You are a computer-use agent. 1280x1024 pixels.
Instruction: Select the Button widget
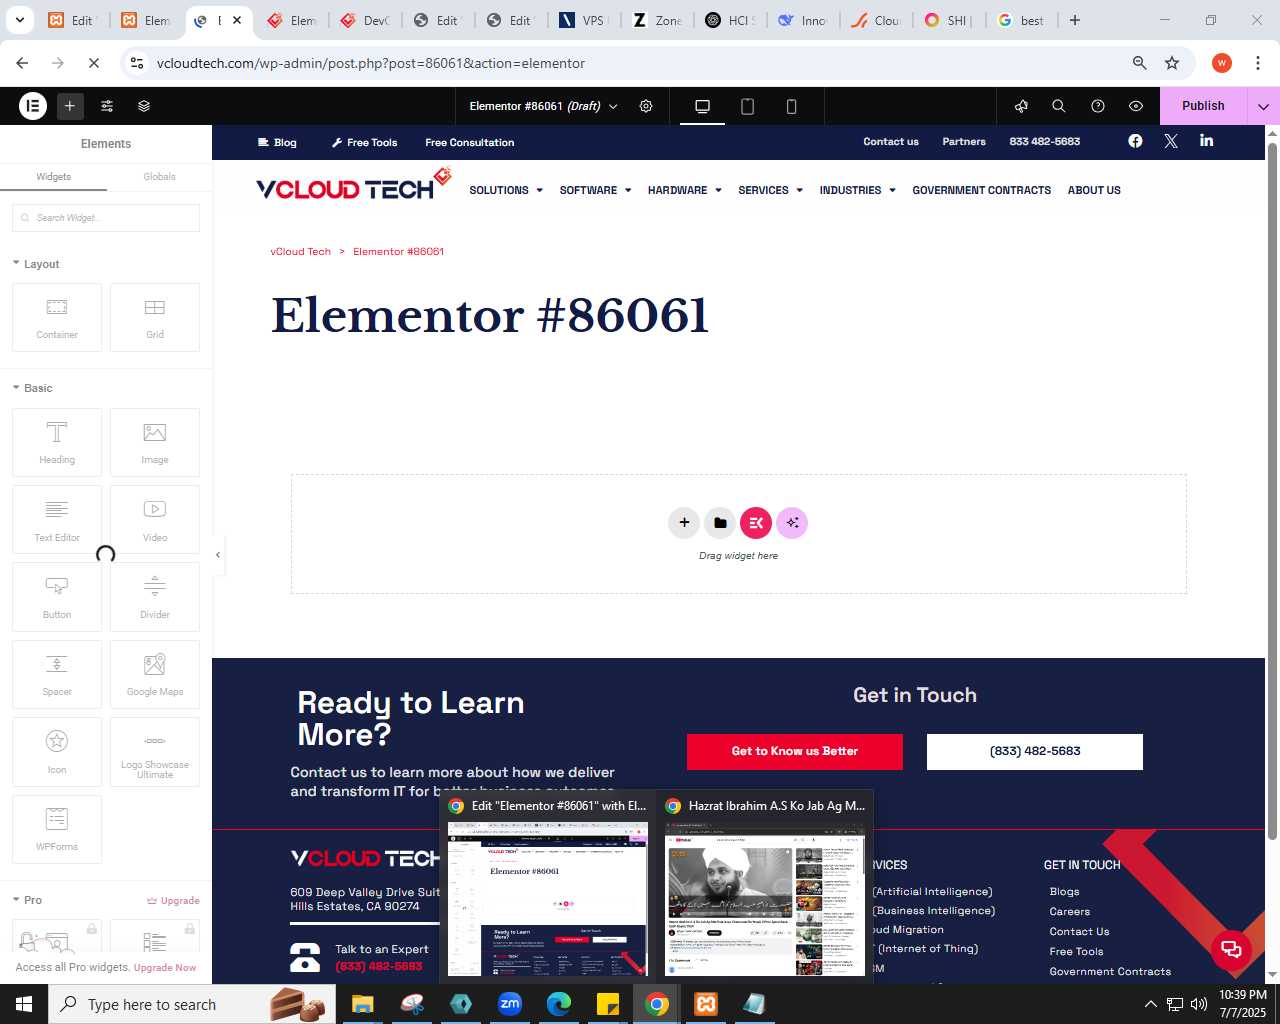57,597
